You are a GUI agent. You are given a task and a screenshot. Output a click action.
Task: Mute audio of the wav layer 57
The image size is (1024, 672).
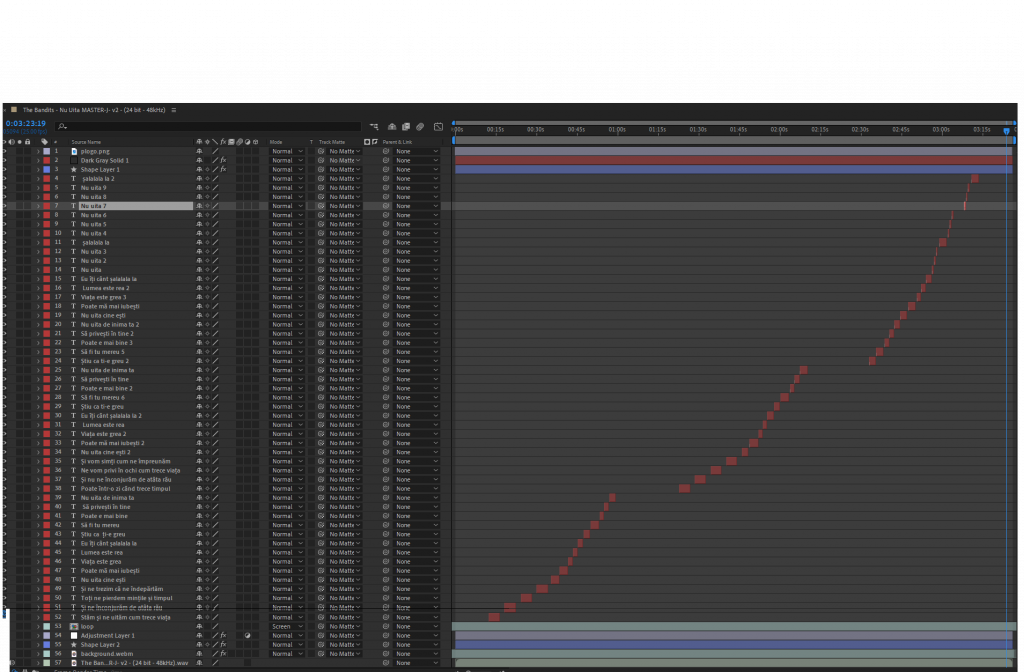click(12, 662)
